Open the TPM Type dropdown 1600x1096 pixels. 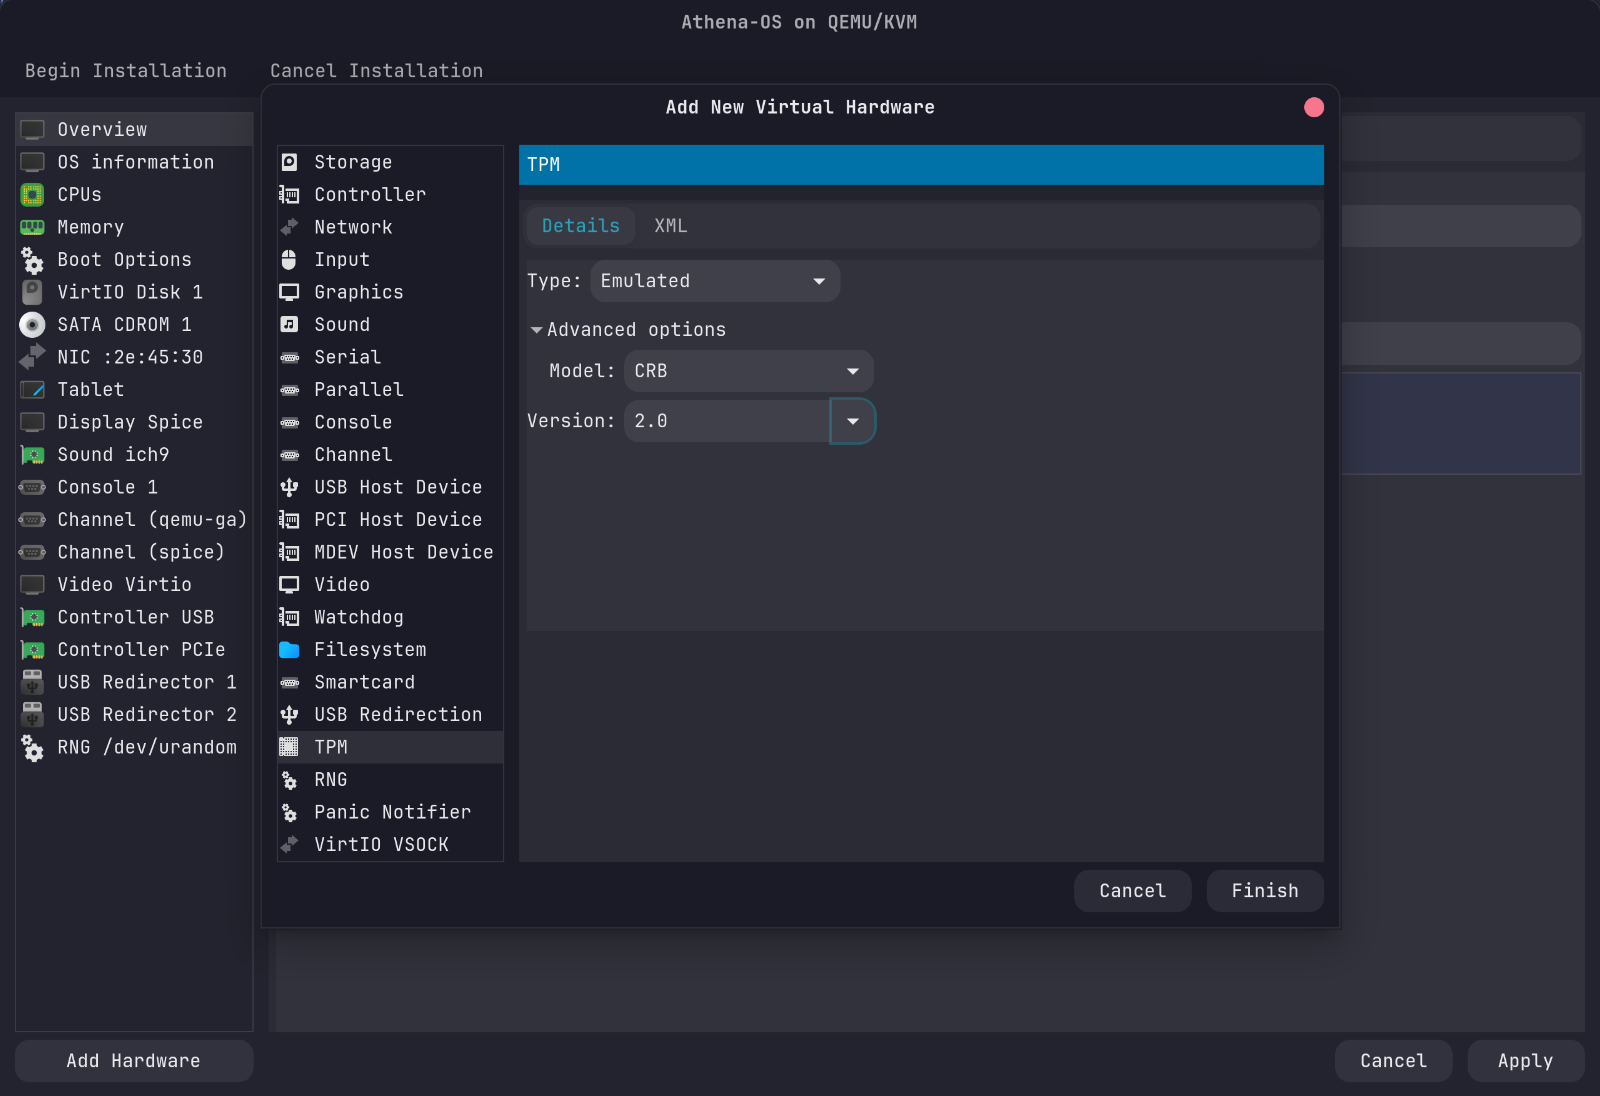tap(714, 281)
